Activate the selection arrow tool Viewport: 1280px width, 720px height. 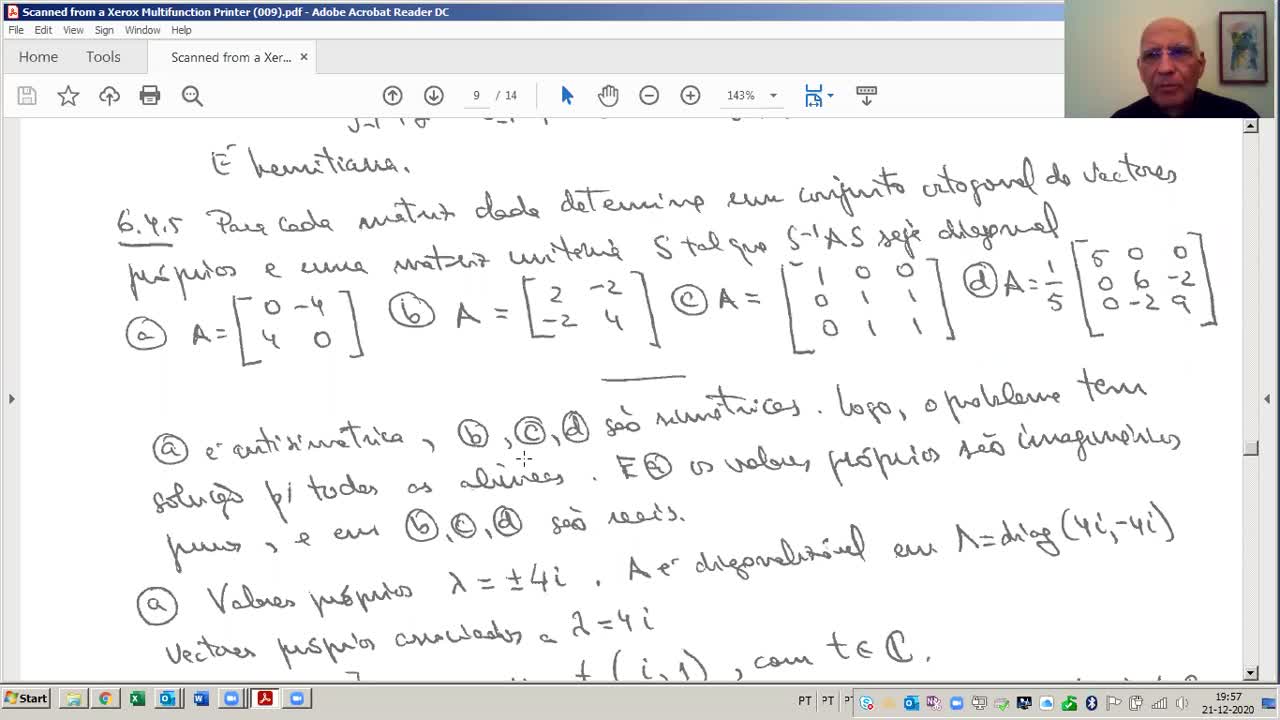(x=567, y=95)
